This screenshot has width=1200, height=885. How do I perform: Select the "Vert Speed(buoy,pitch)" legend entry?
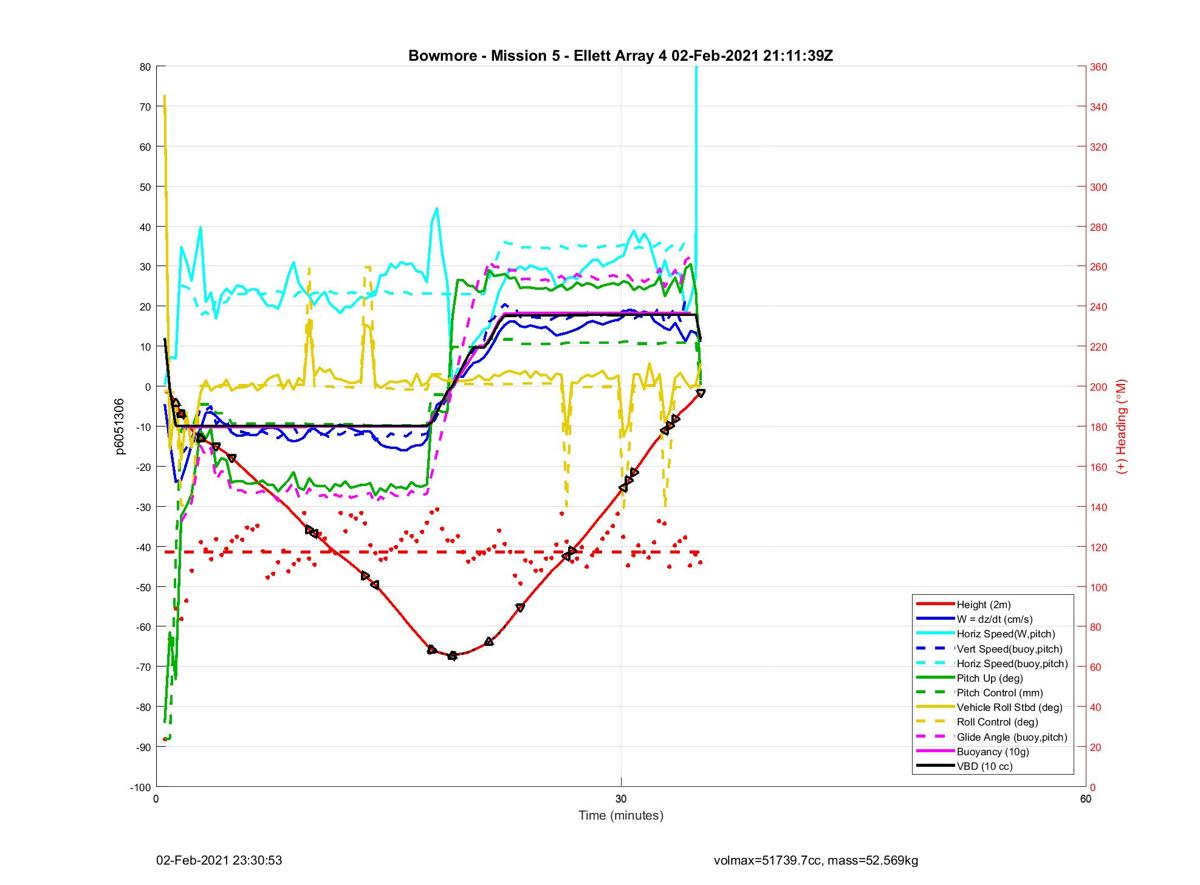click(x=1010, y=649)
